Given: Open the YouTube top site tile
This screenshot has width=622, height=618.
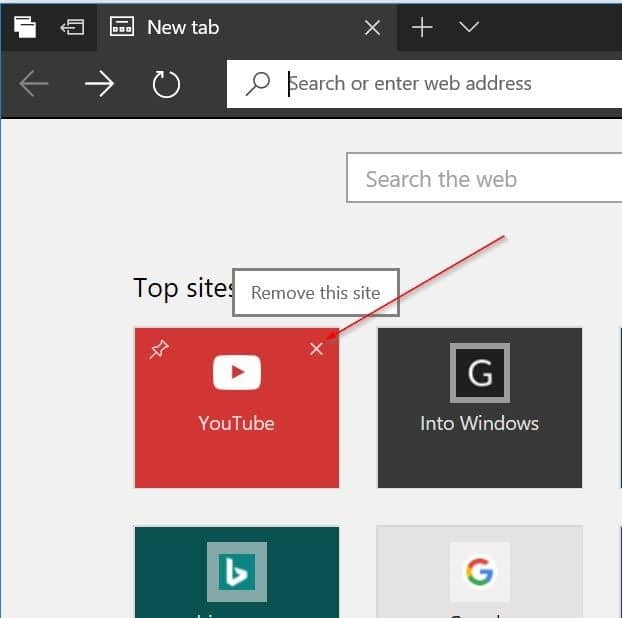Looking at the screenshot, I should point(237,407).
